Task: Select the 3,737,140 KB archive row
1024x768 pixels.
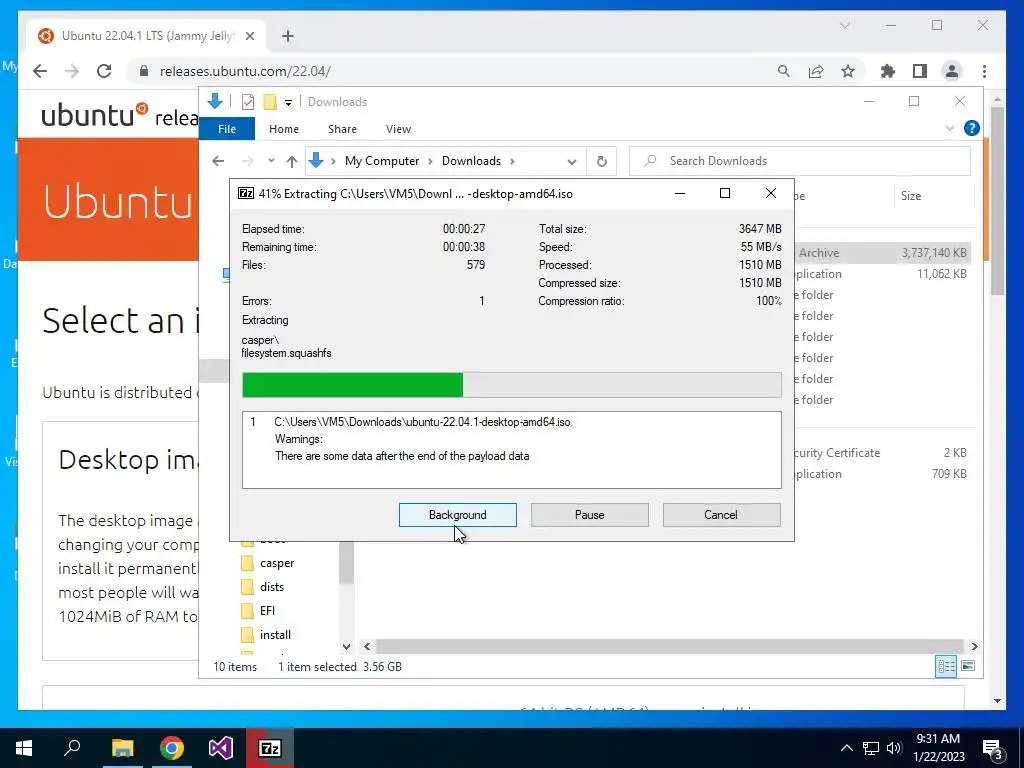Action: 883,253
